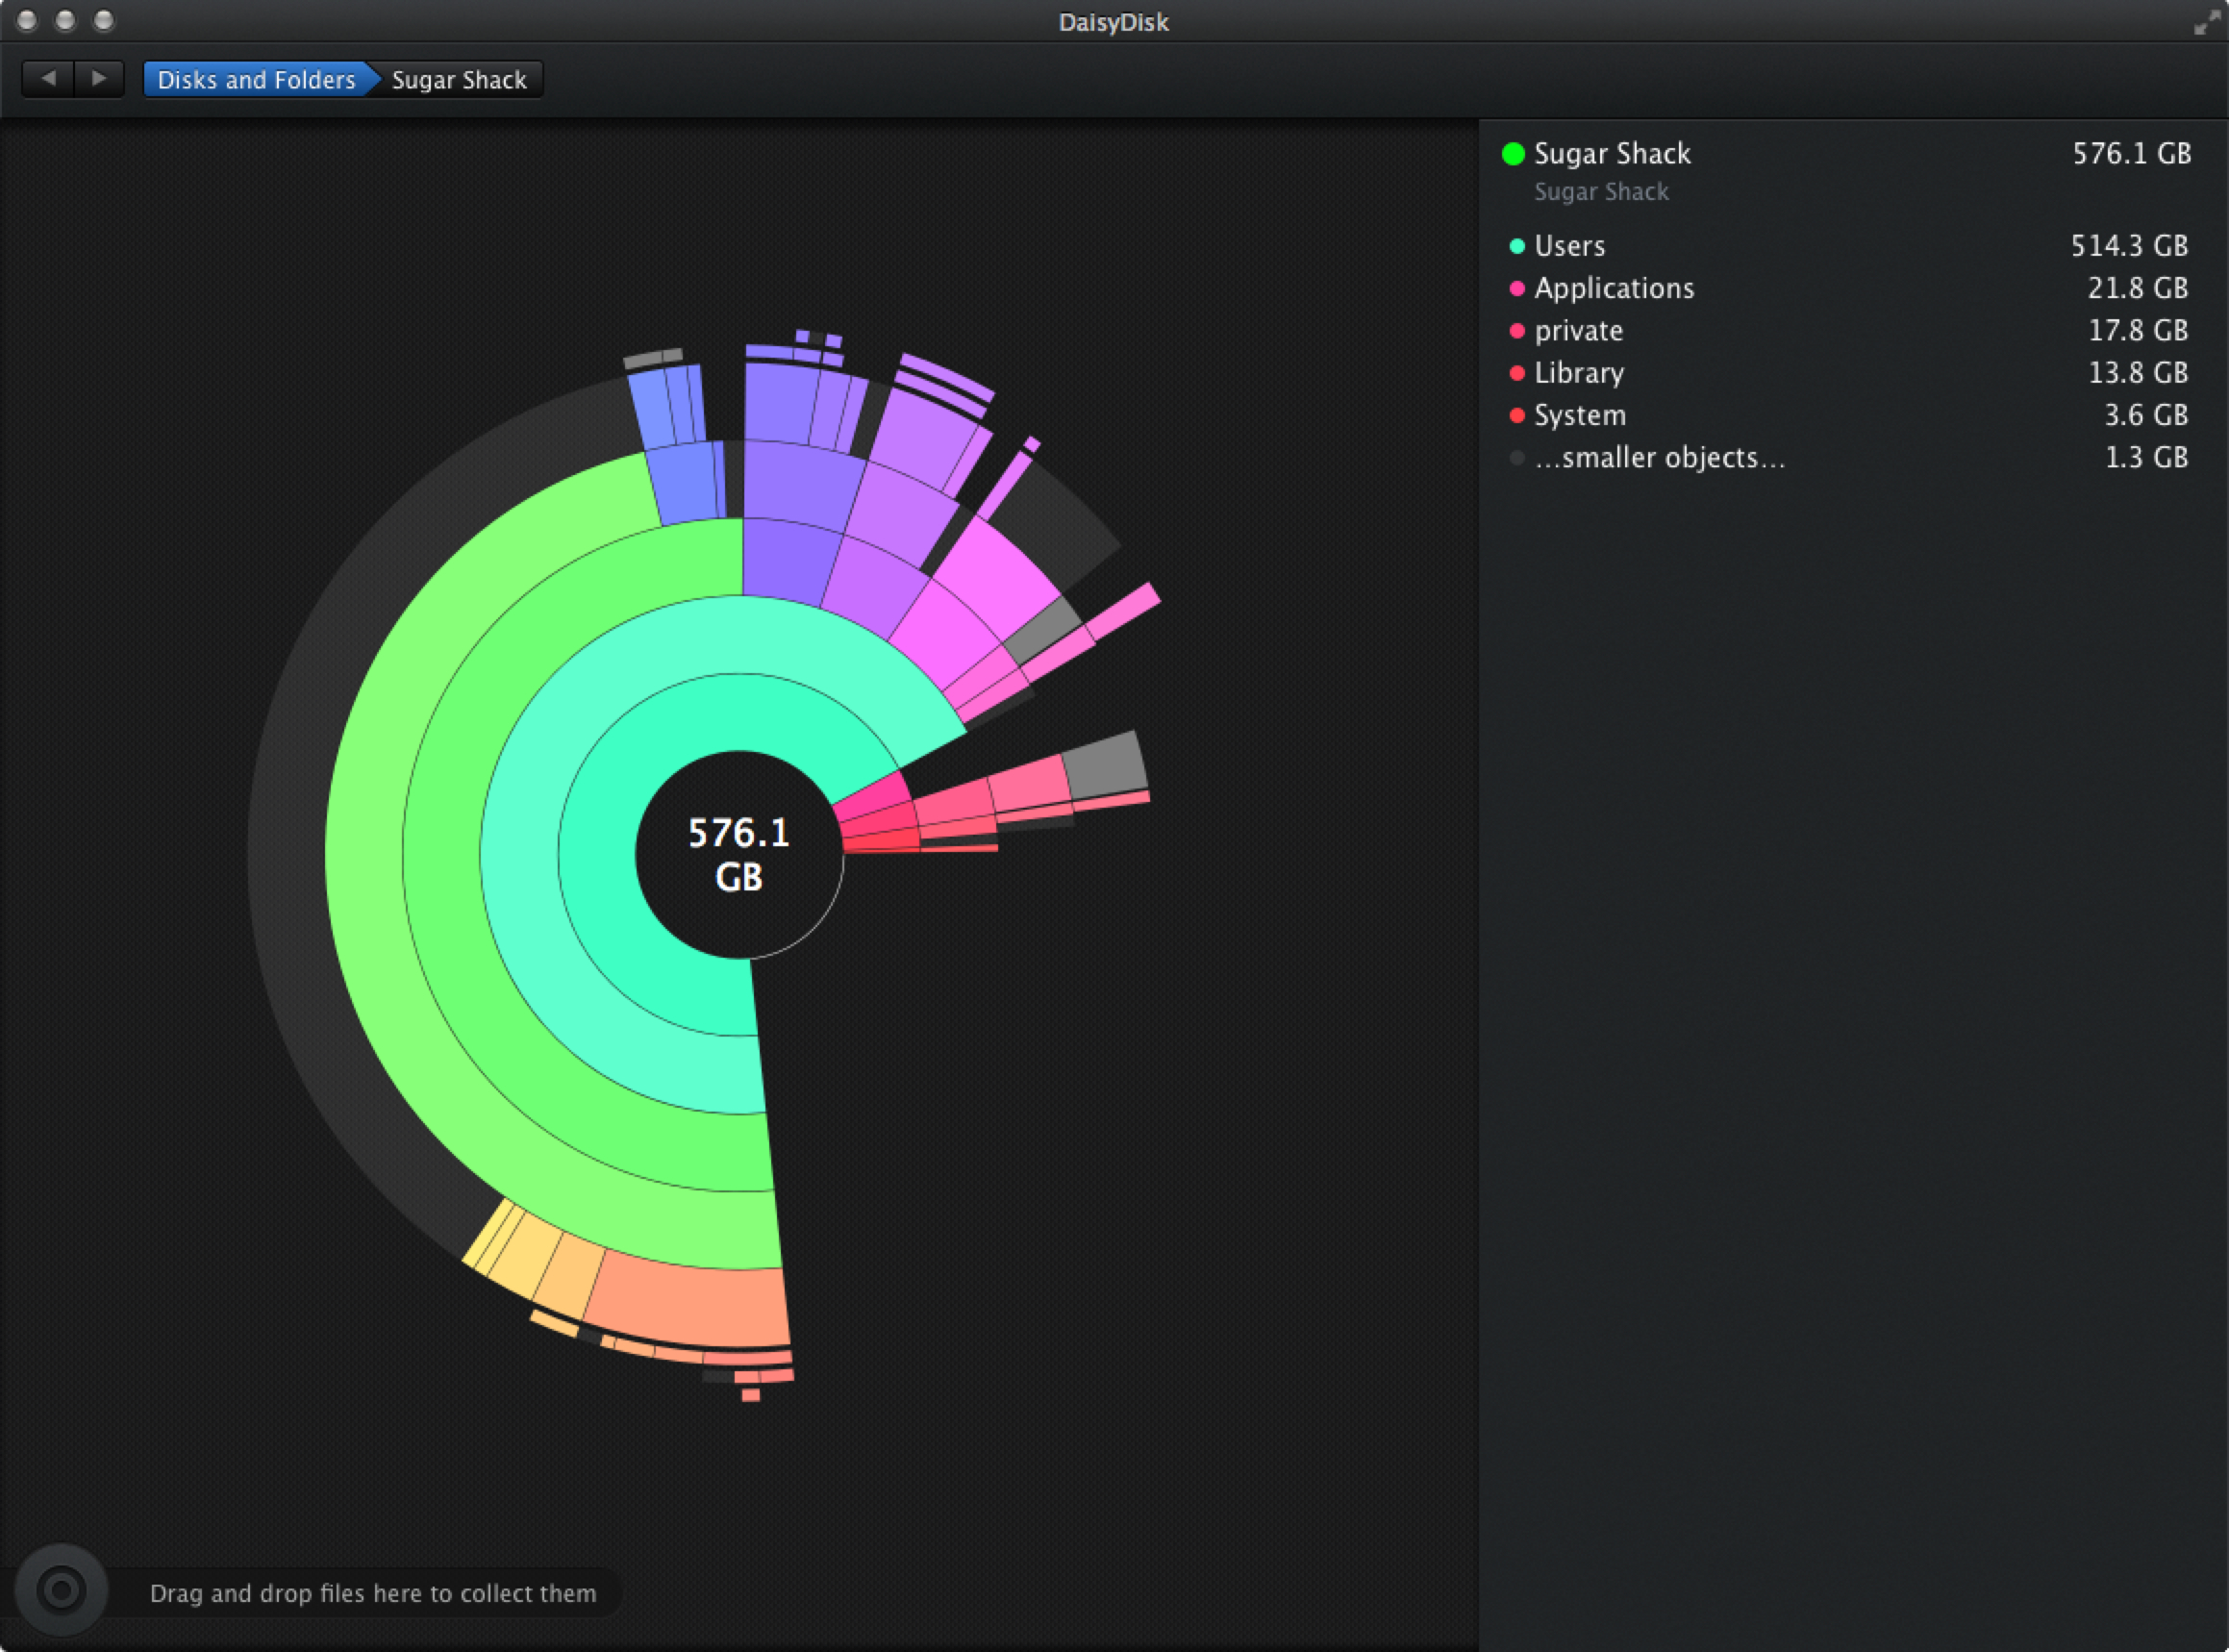
Task: Select the private folder row
Action: (1849, 330)
